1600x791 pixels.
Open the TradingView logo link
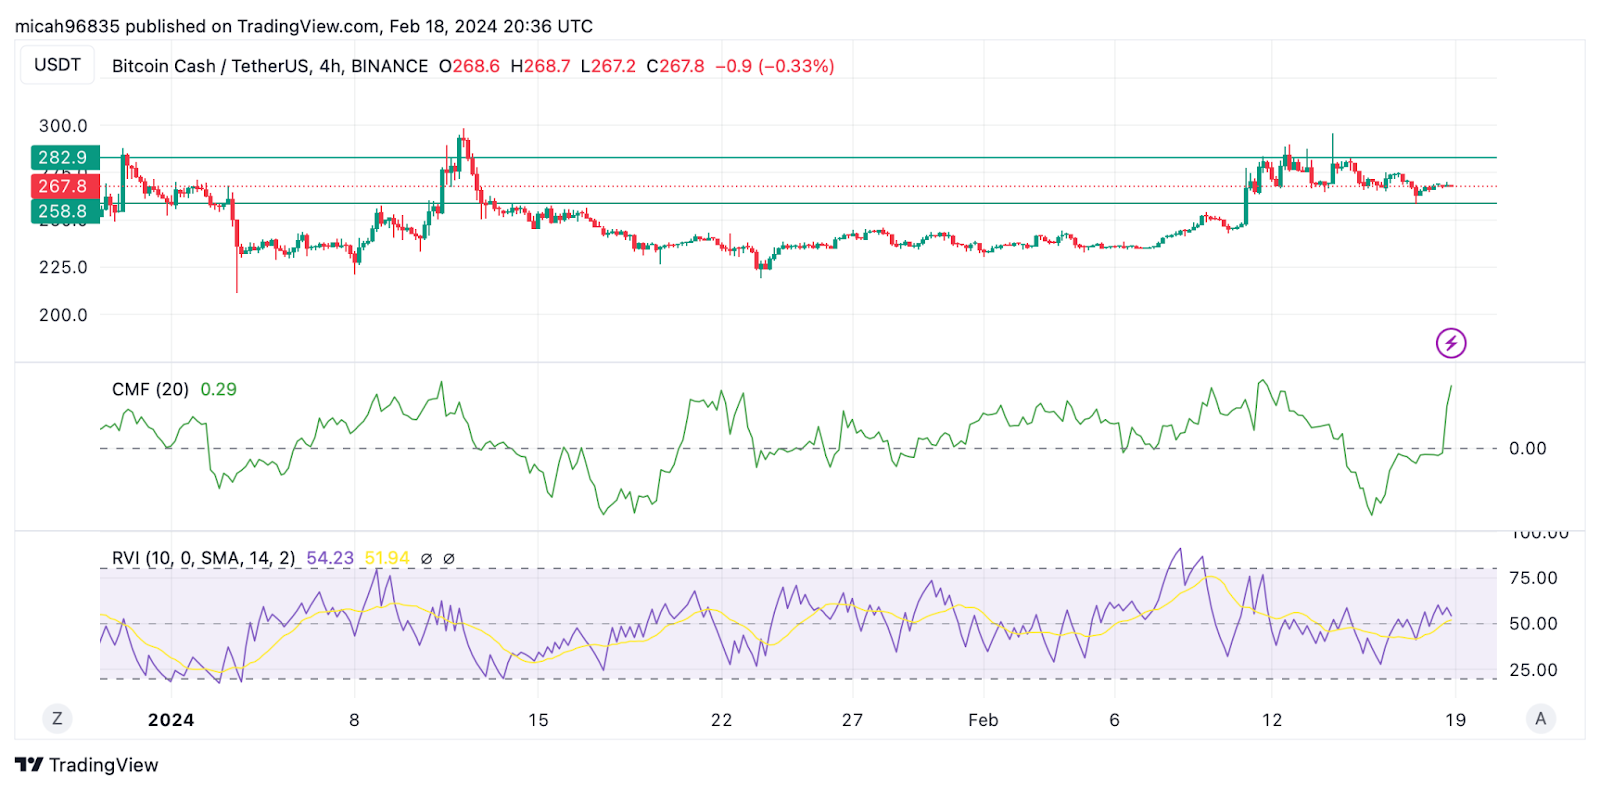(x=87, y=765)
